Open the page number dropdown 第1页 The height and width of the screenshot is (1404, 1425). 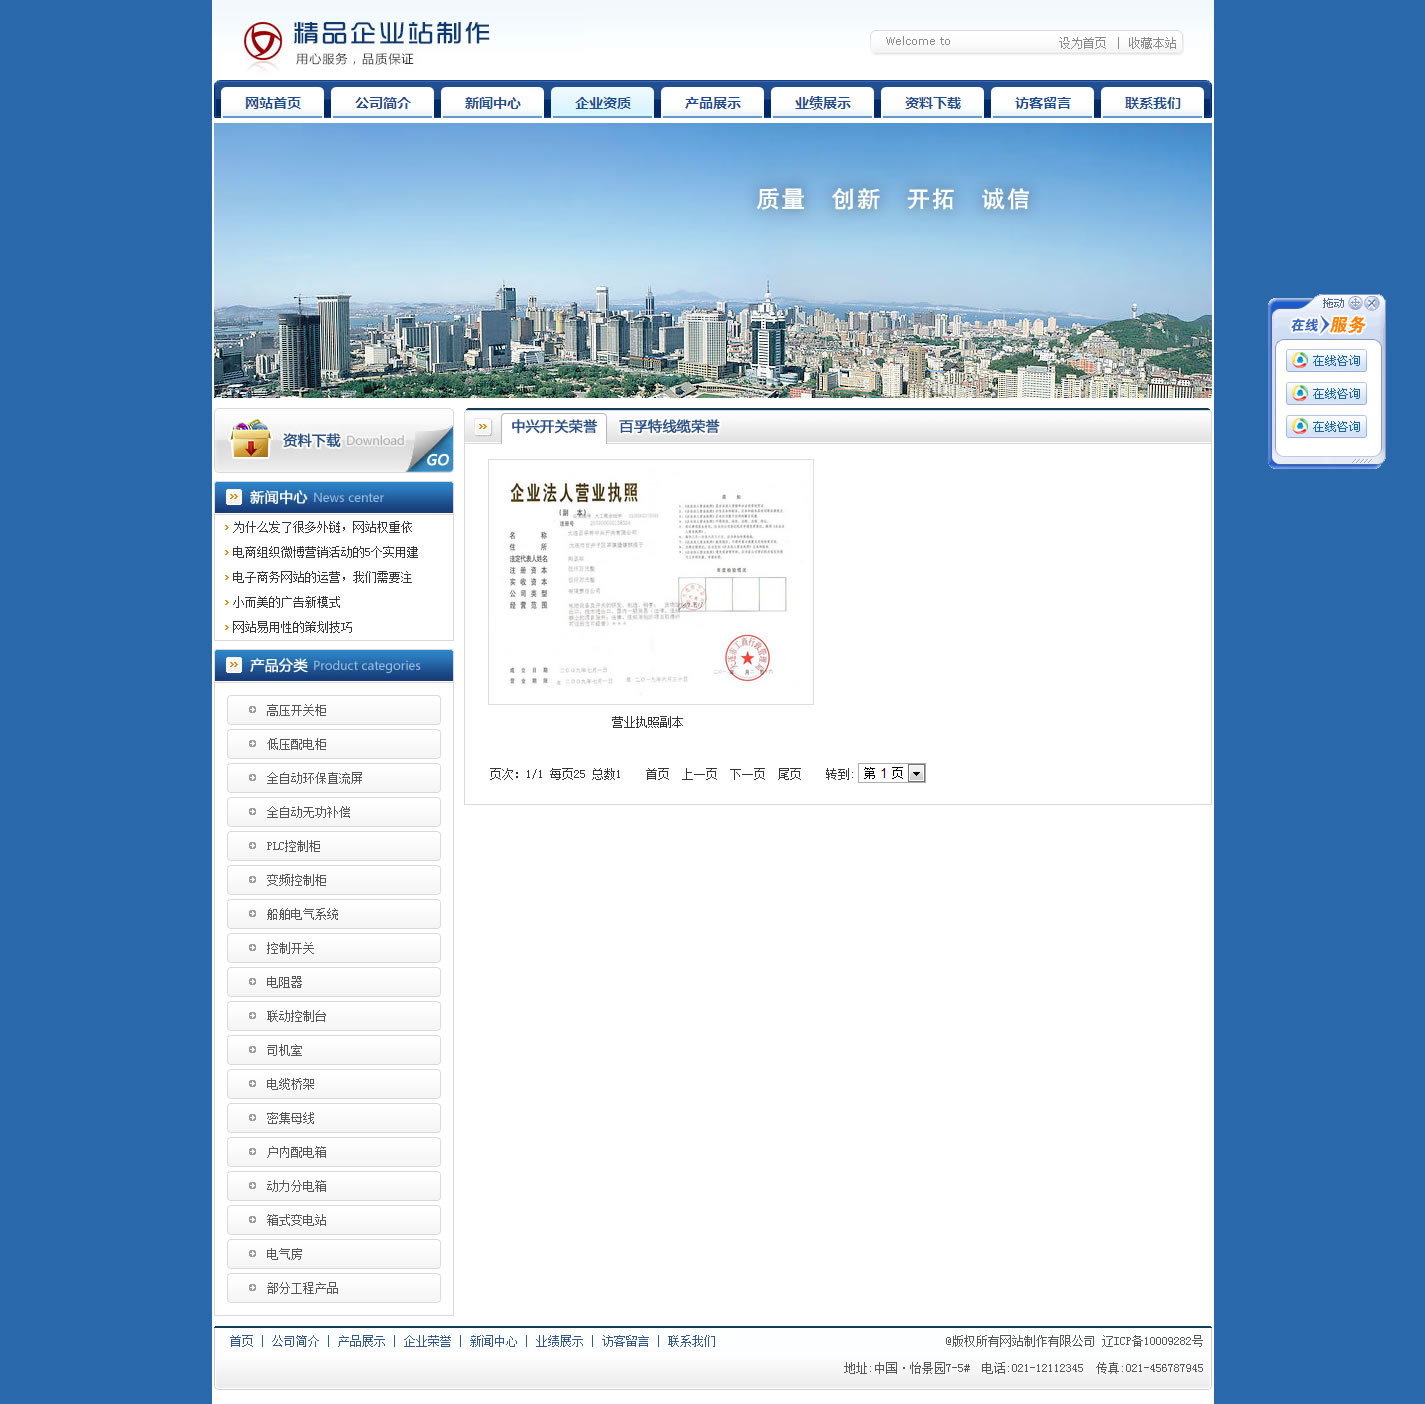916,773
